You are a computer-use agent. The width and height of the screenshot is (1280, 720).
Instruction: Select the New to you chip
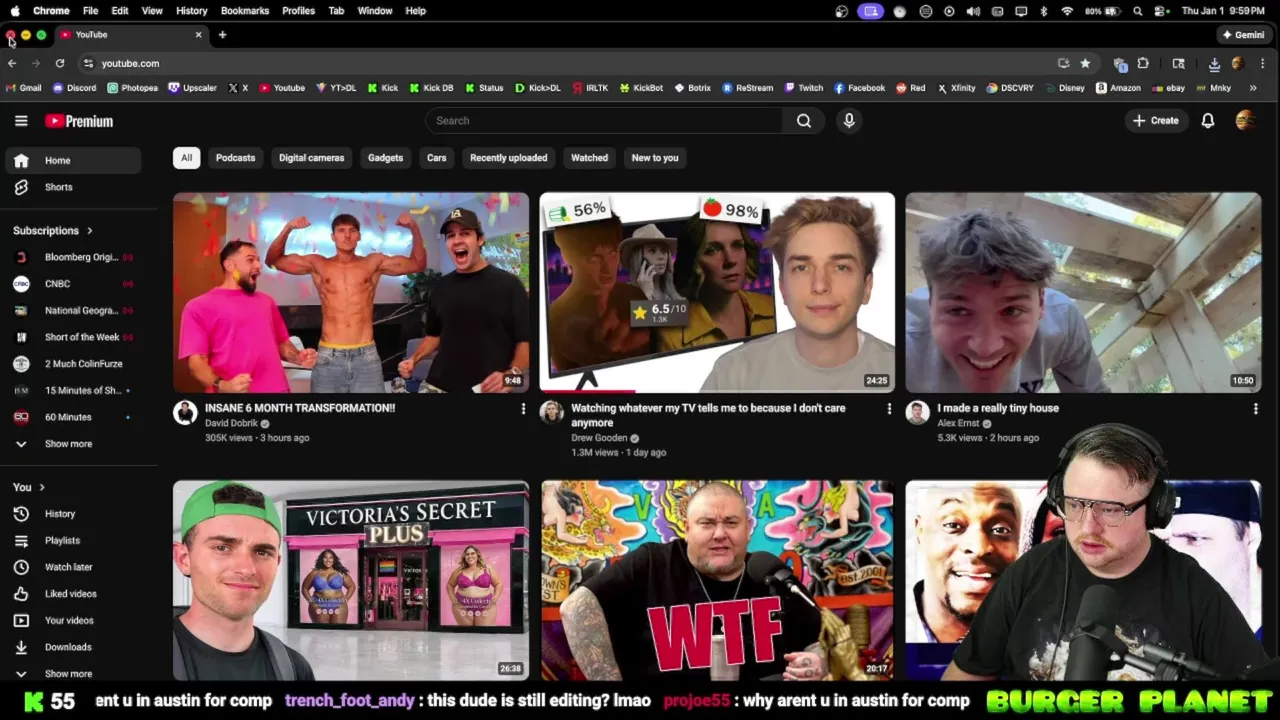point(655,158)
